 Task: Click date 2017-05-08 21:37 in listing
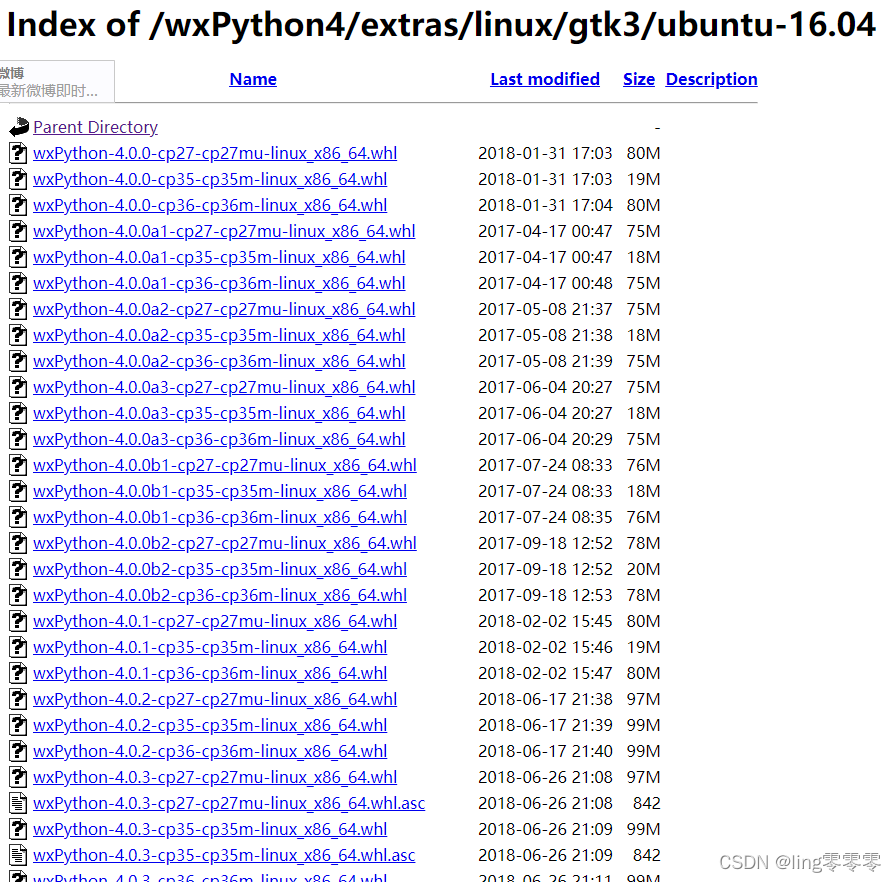545,309
